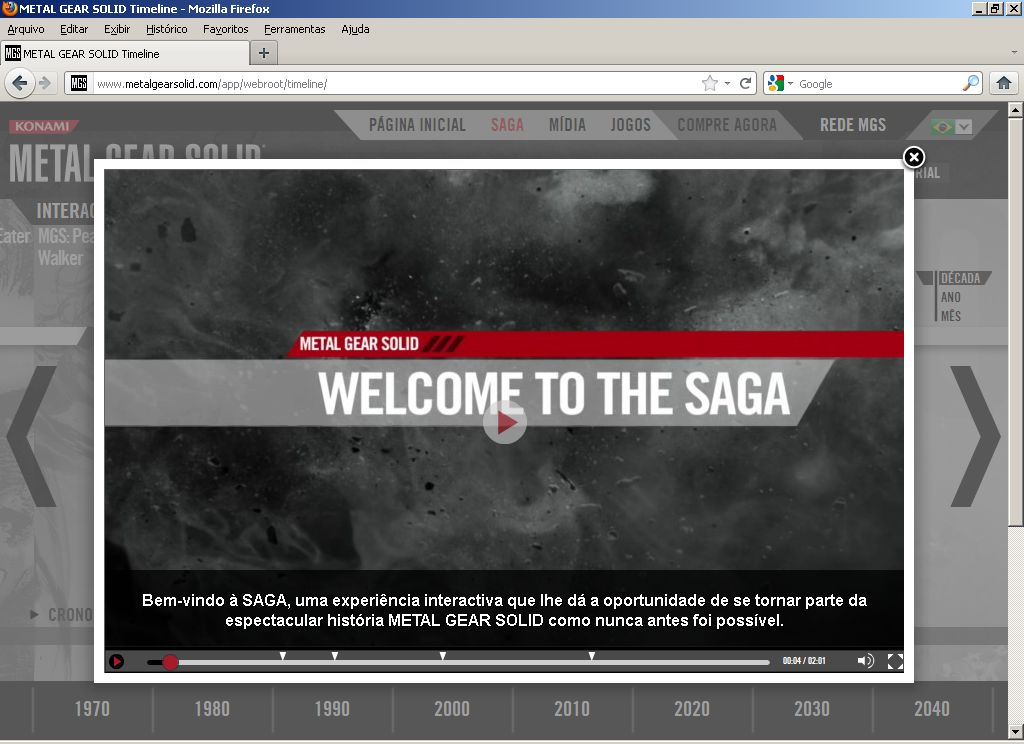Click the large center play button on video
Image resolution: width=1024 pixels, height=744 pixels.
click(505, 423)
